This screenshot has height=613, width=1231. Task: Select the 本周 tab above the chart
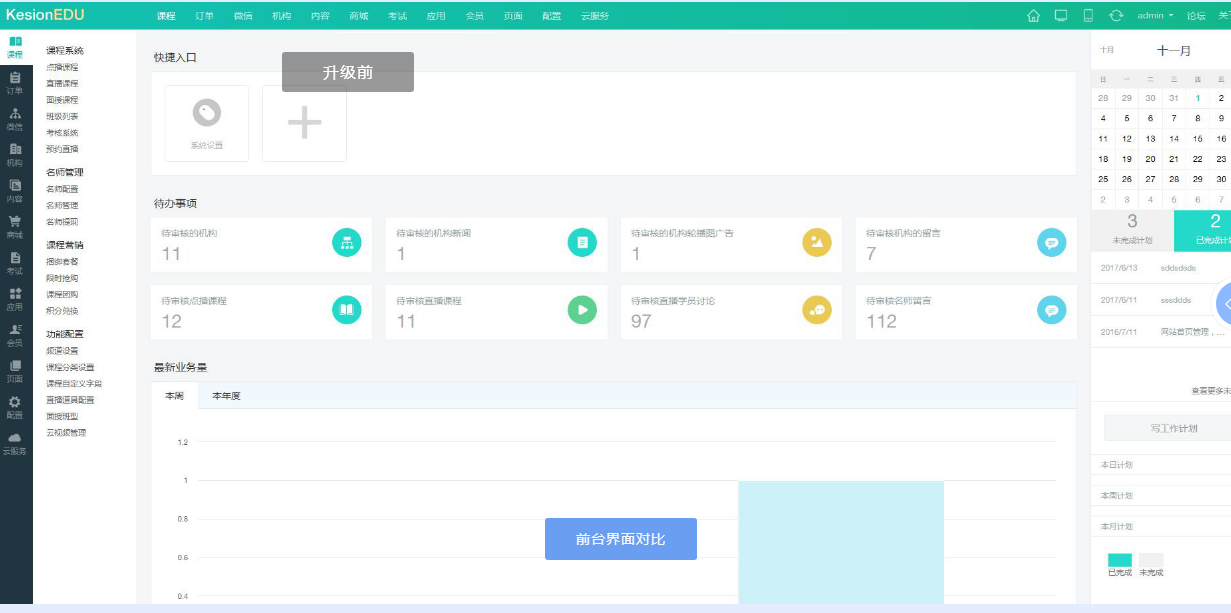click(172, 395)
